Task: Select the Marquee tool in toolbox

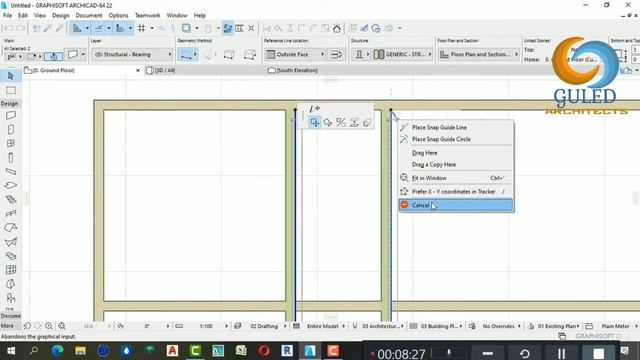Action: tap(11, 90)
